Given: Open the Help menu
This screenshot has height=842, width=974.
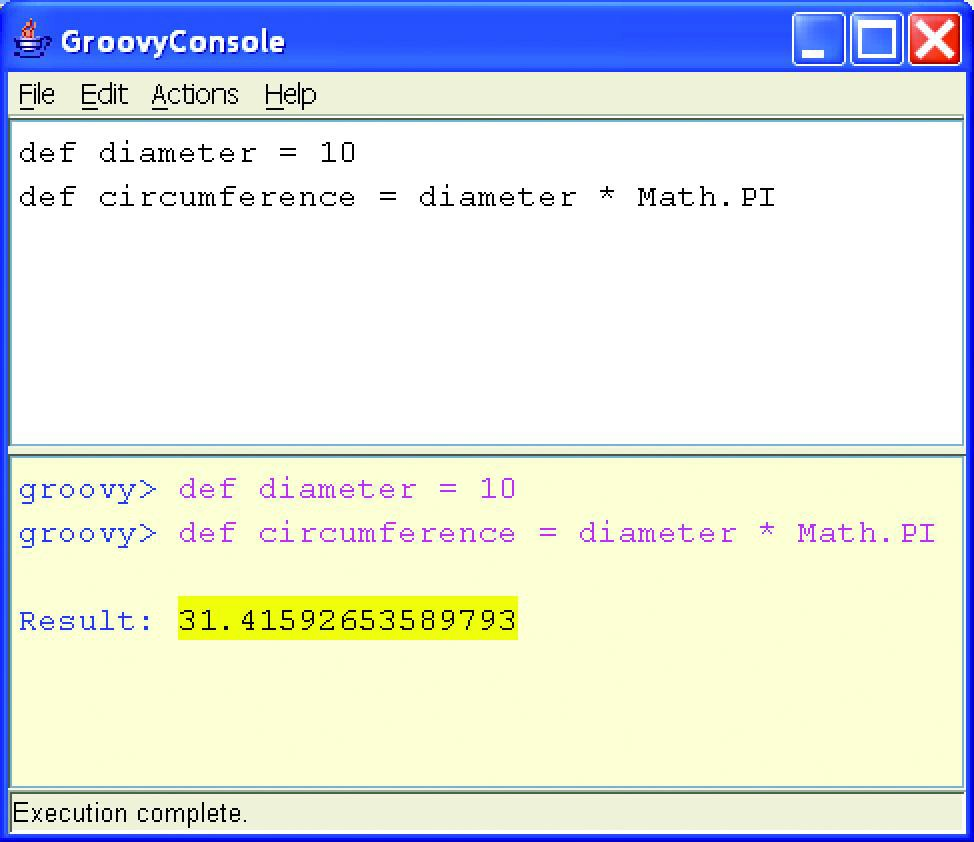Looking at the screenshot, I should [x=290, y=95].
